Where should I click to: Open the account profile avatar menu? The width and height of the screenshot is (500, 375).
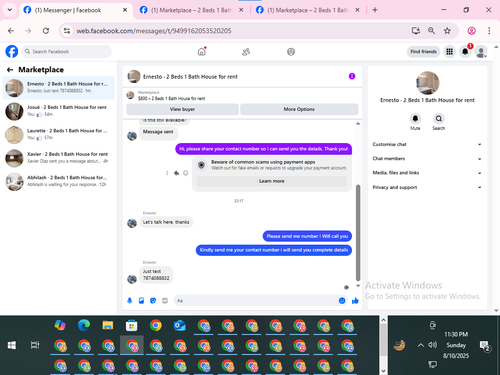[481, 52]
